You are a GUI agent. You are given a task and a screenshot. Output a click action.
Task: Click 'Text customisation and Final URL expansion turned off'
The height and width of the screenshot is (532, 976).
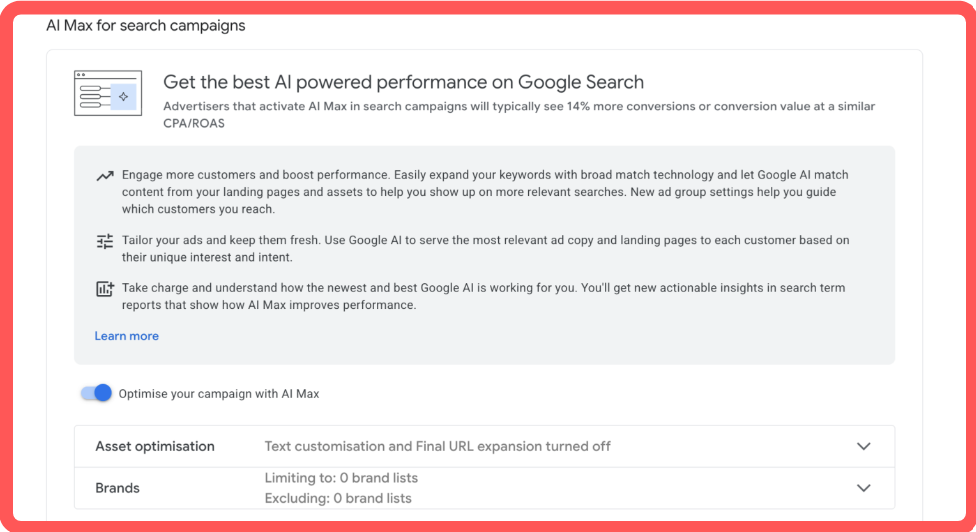coord(437,446)
